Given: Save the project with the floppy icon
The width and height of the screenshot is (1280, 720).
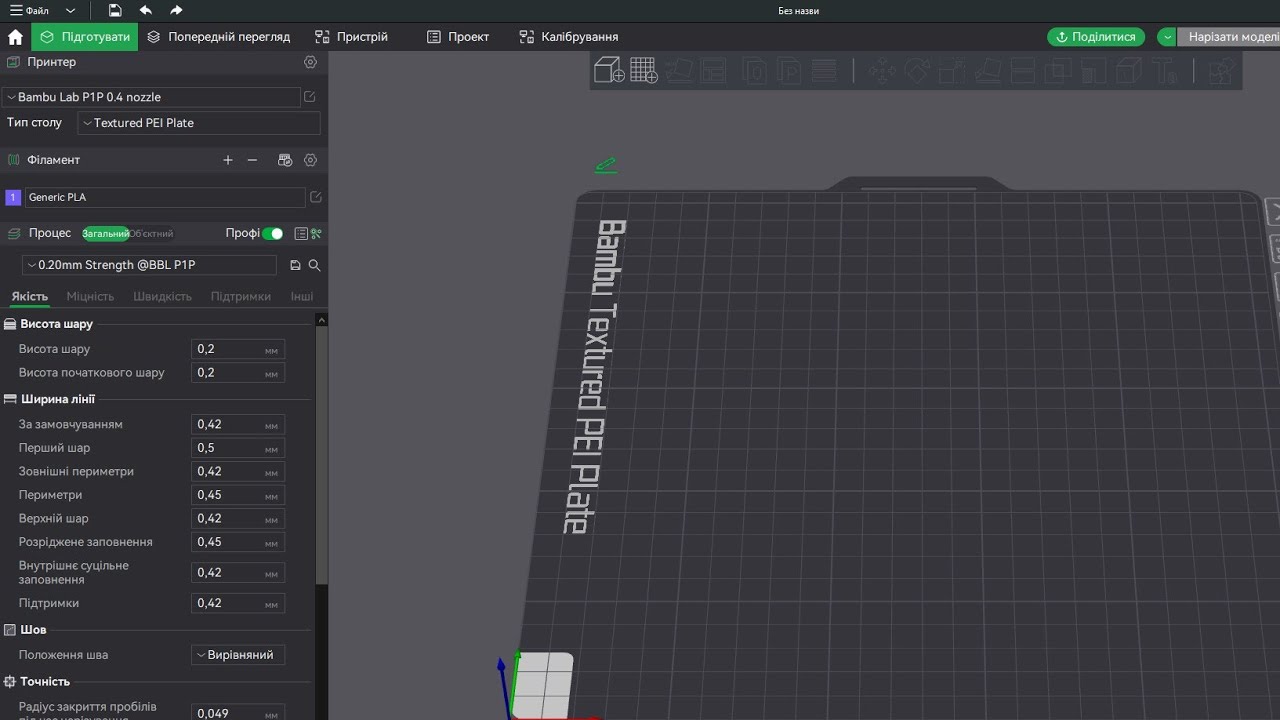Looking at the screenshot, I should [115, 10].
